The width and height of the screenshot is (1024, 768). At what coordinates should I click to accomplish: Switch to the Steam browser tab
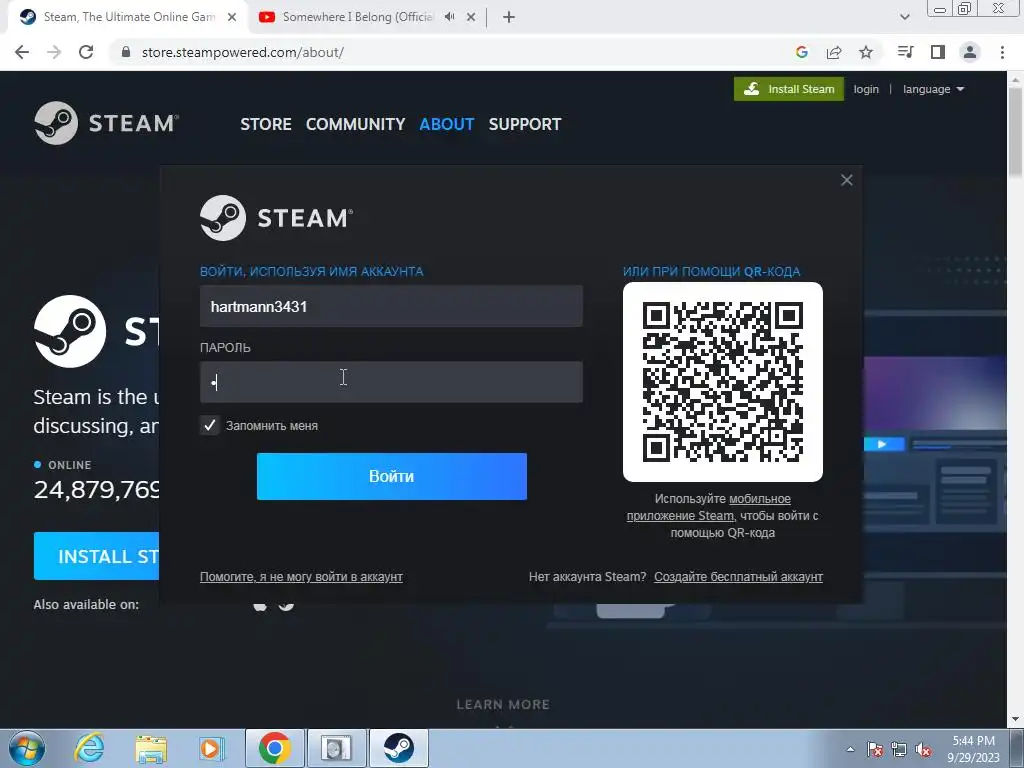point(128,17)
